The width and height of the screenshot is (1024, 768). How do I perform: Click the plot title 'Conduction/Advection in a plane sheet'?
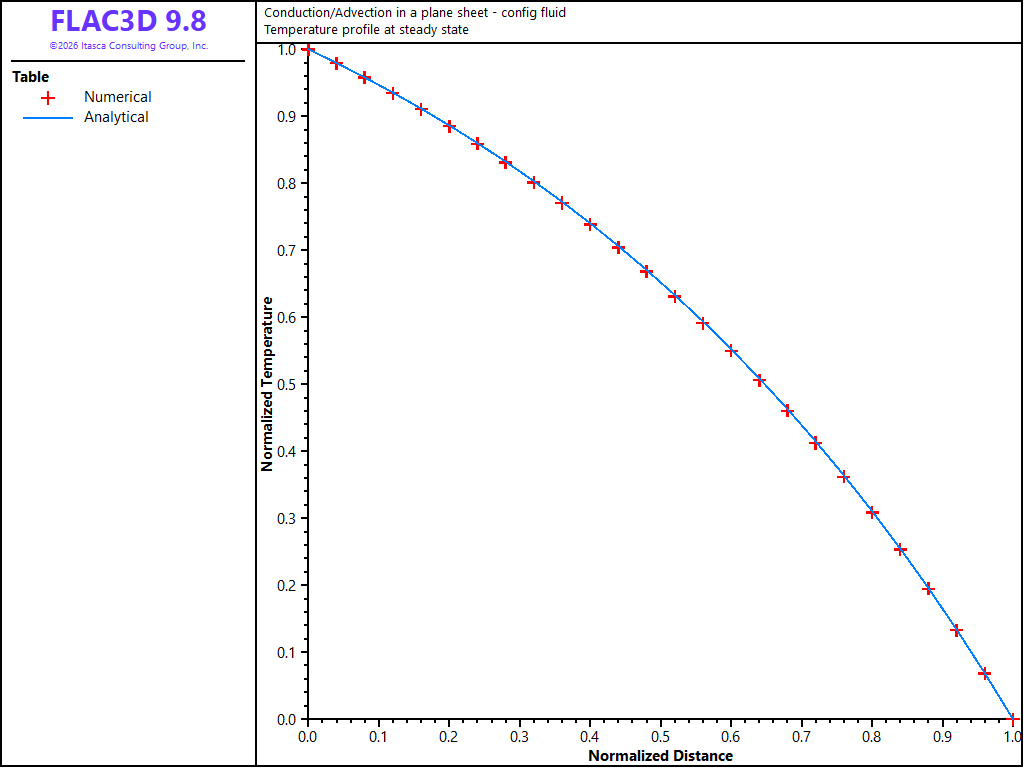[x=415, y=12]
